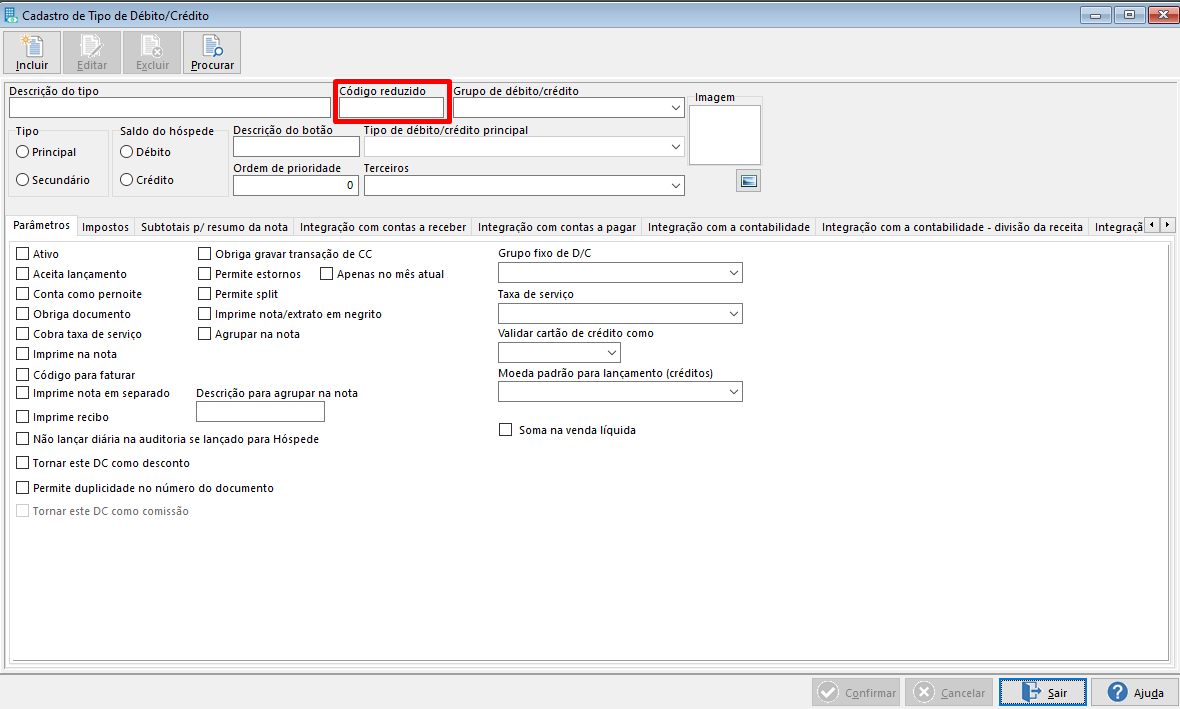Open Integração com contas a receber tab
This screenshot has width=1180, height=709.
pyautogui.click(x=383, y=227)
